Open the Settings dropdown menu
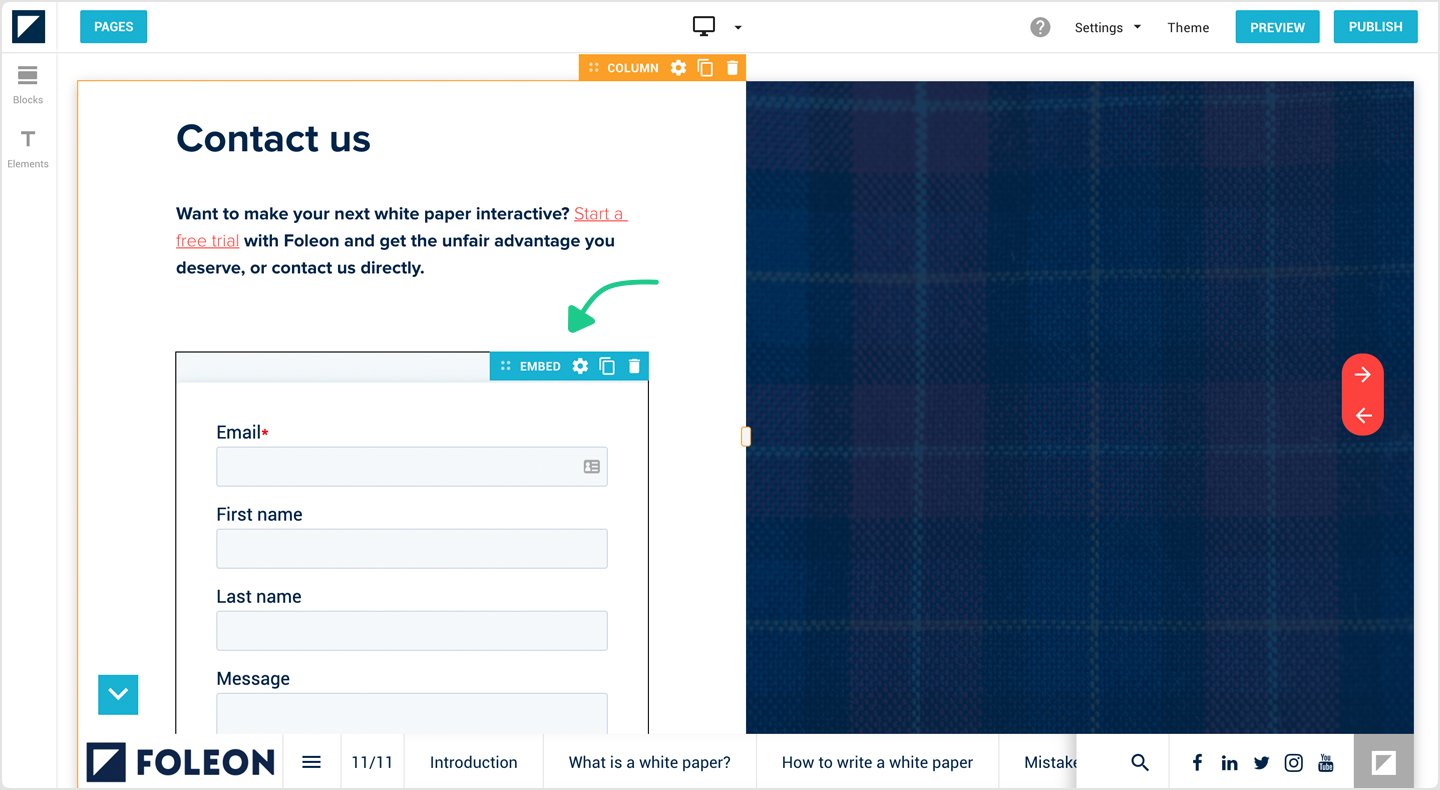This screenshot has height=790, width=1440. coord(1107,28)
